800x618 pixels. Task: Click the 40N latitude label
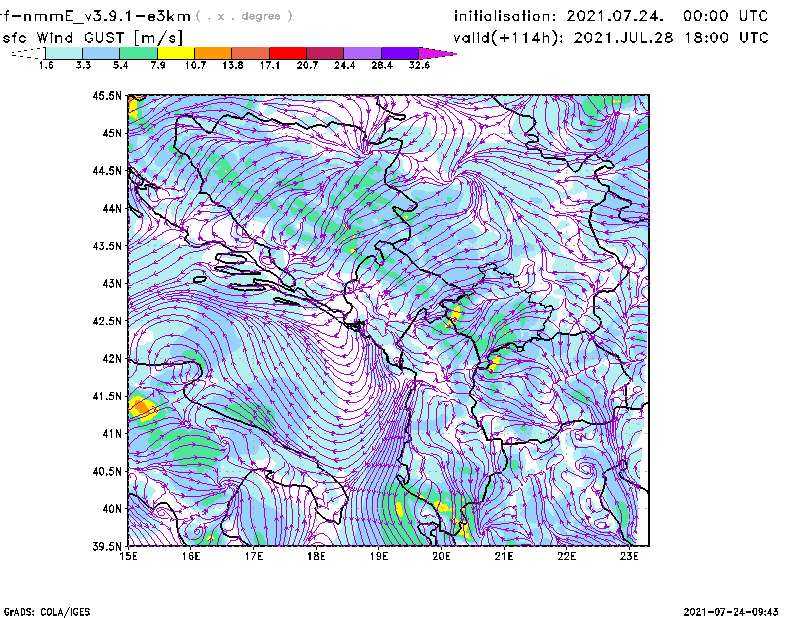pyautogui.click(x=112, y=509)
